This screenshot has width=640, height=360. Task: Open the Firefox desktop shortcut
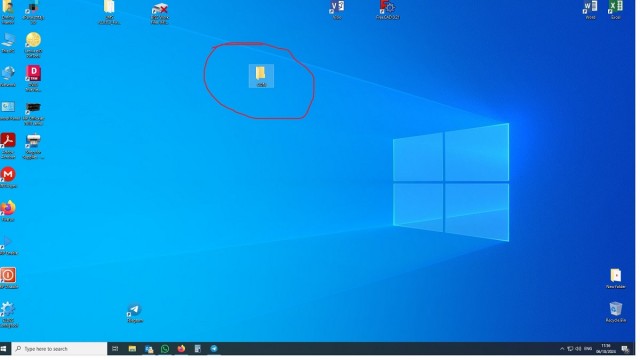click(8, 211)
